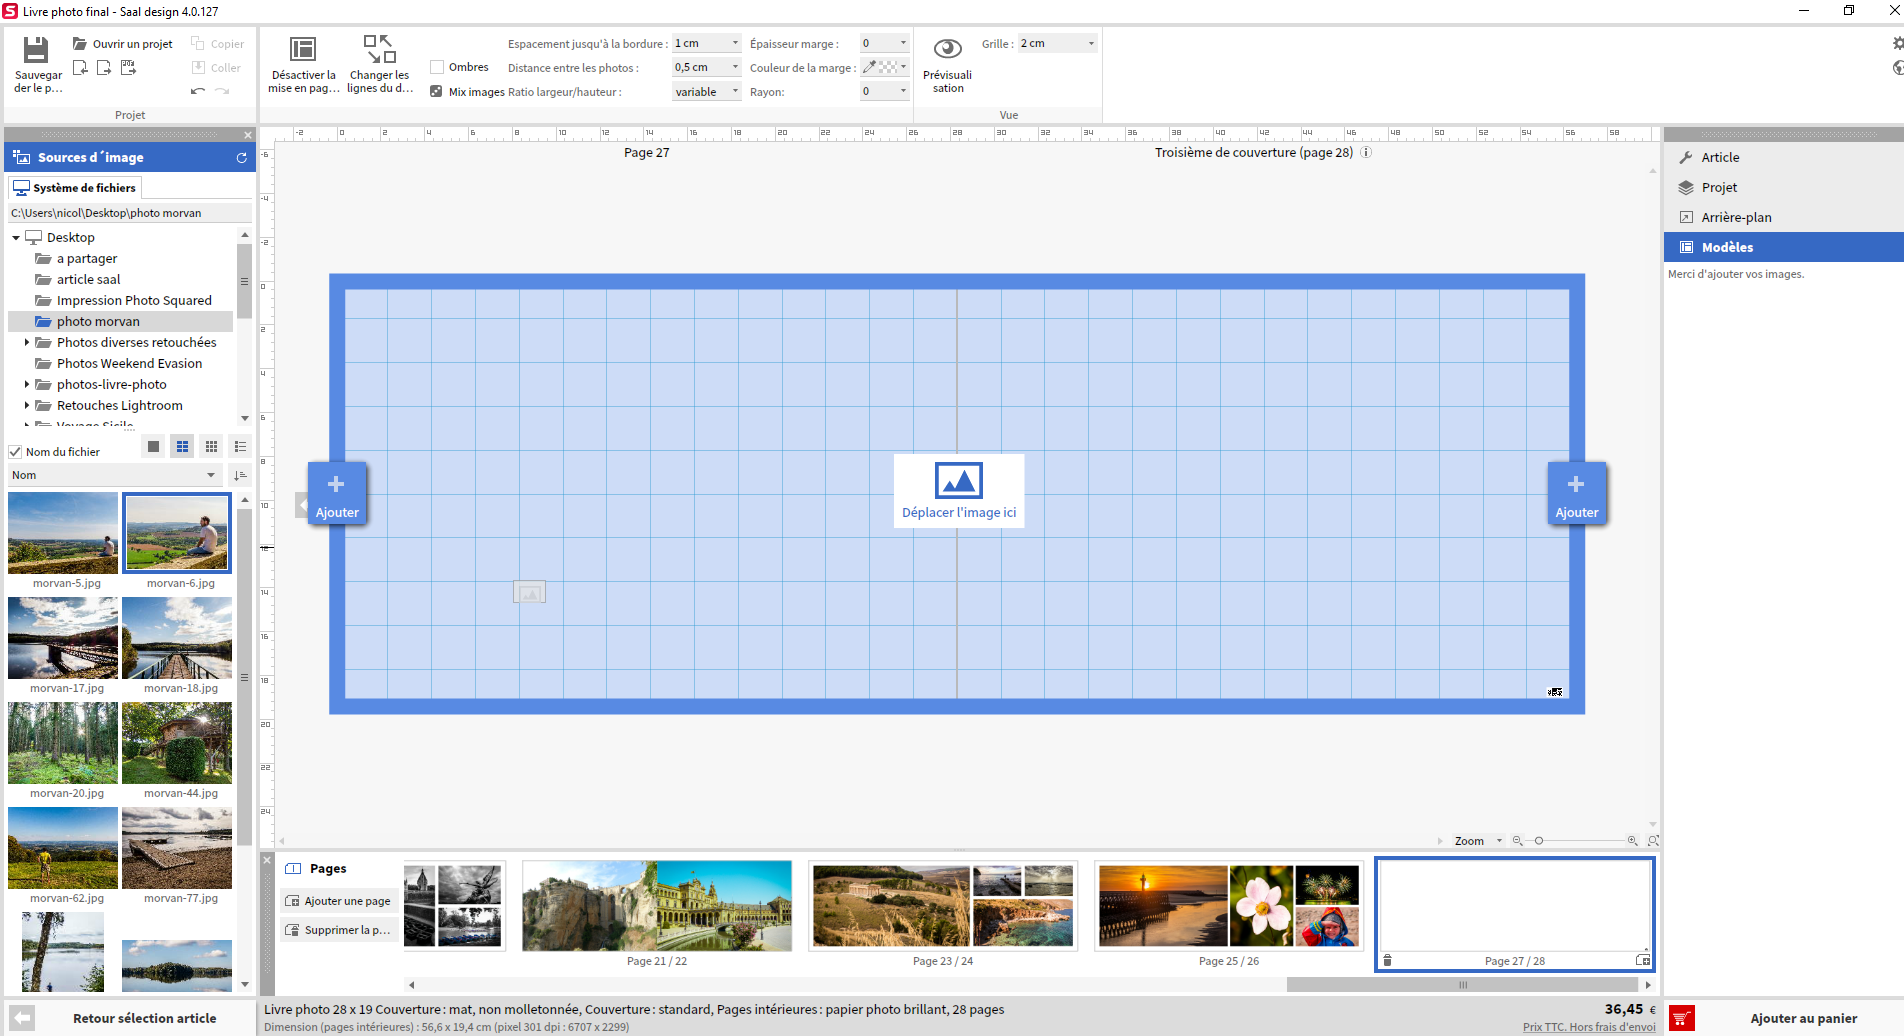Screen dimensions: 1904x1036
Task: Export the project as PDF
Action: coord(128,68)
